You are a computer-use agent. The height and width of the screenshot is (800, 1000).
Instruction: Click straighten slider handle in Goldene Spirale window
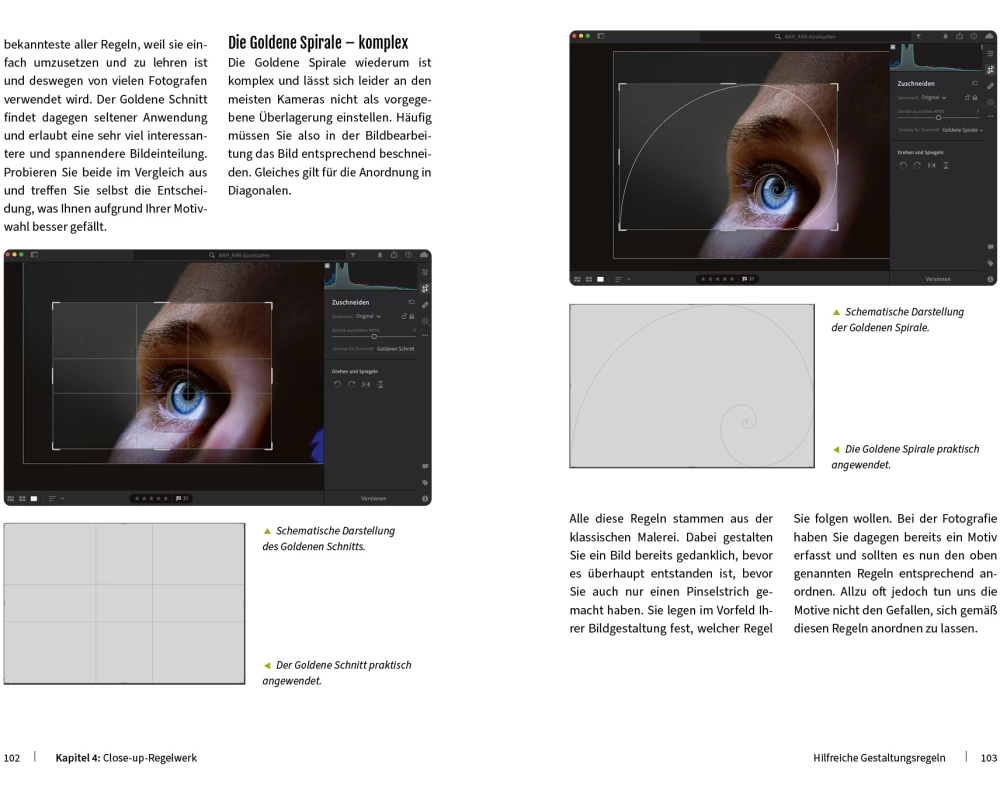point(938,117)
